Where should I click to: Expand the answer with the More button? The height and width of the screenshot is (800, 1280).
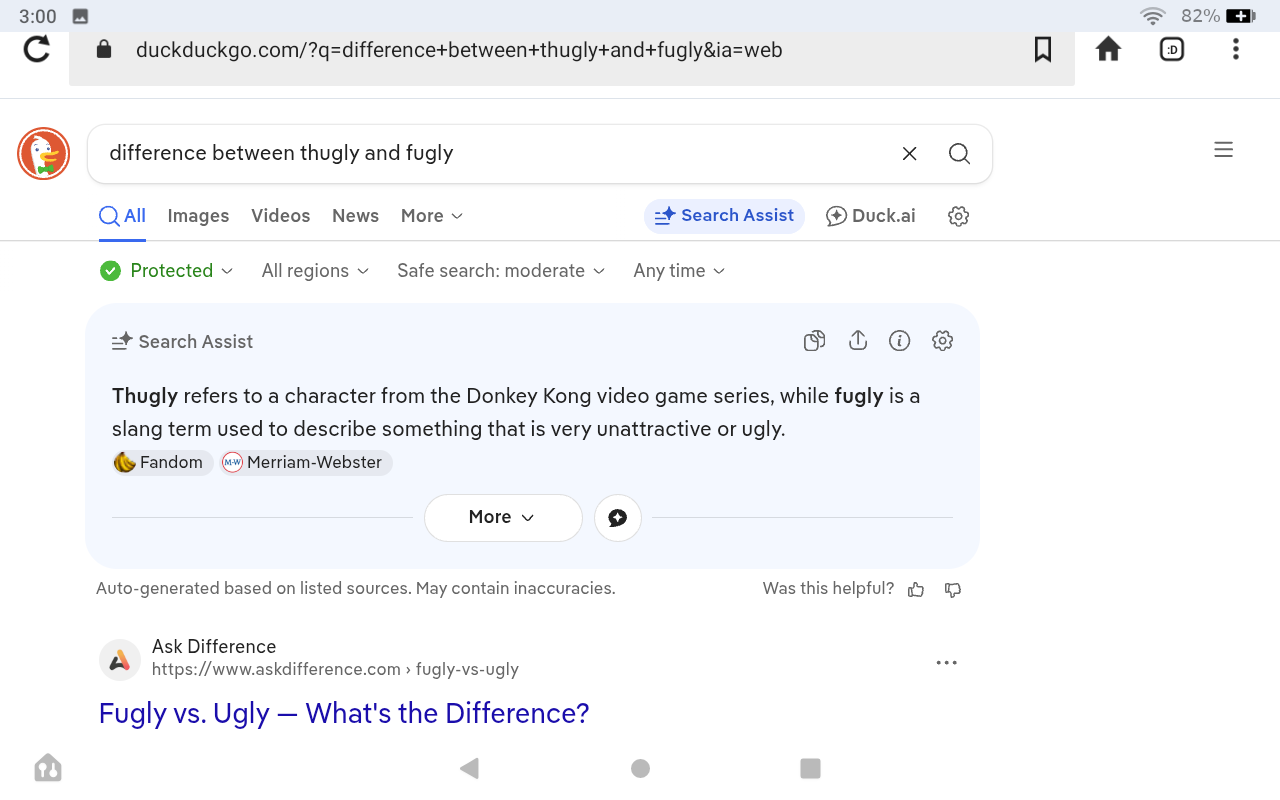(x=503, y=517)
